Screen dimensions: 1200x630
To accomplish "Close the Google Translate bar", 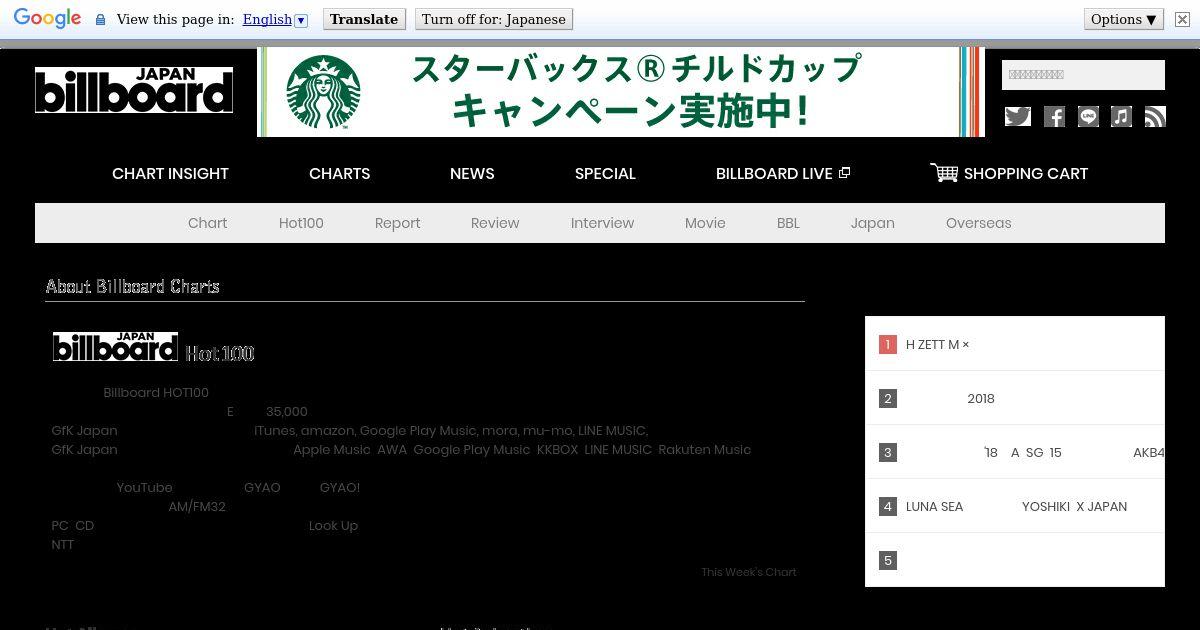I will click(1182, 19).
